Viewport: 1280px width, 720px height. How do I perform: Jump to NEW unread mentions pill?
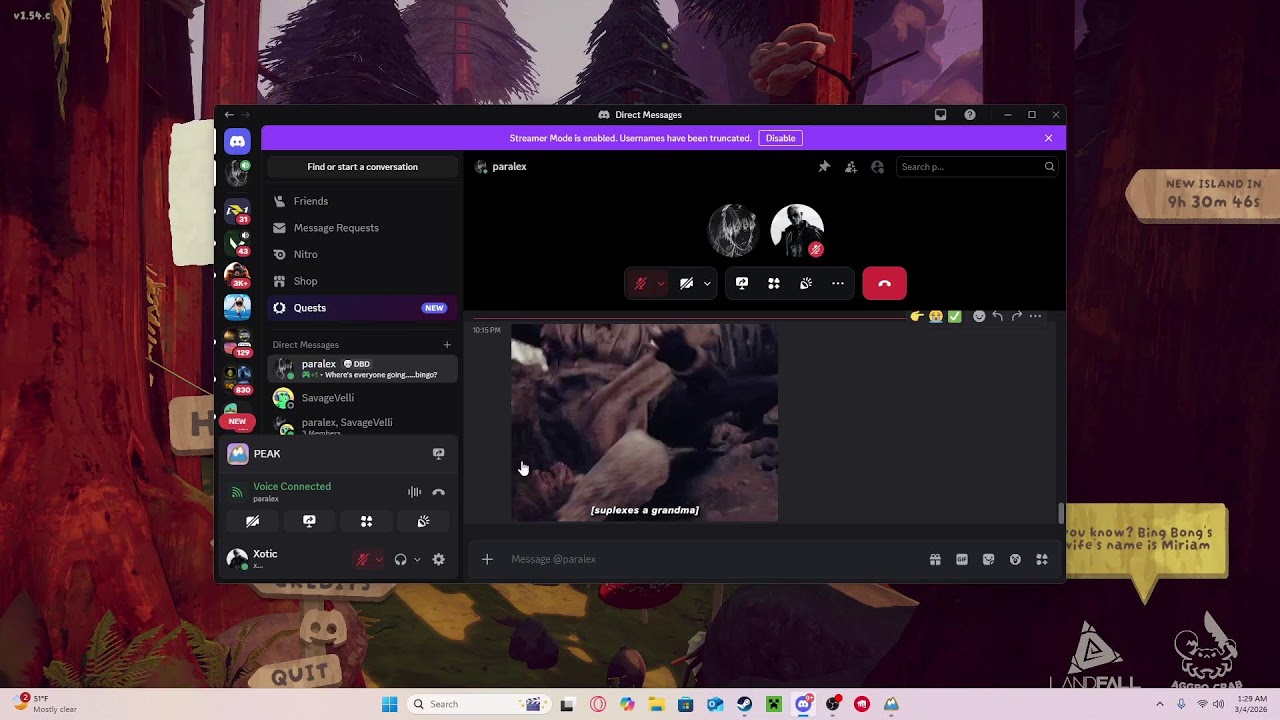click(x=237, y=421)
